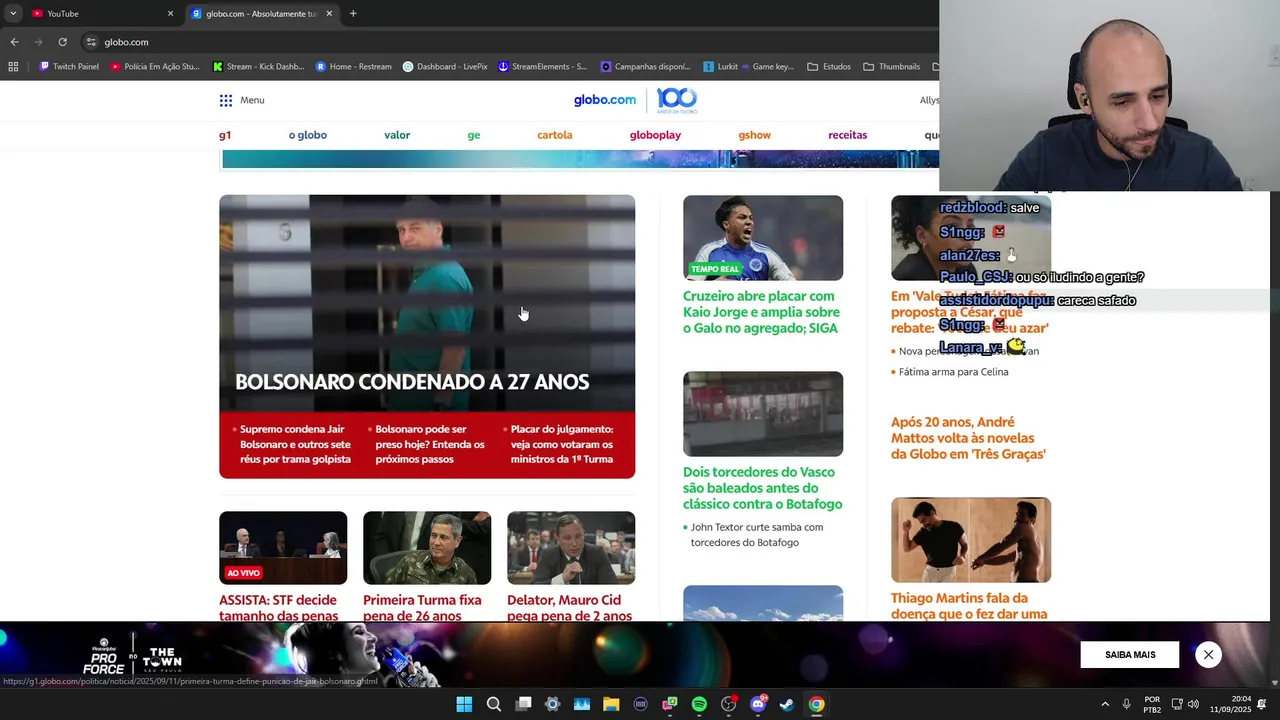
Task: Close the YouTube tab
Action: tap(170, 14)
